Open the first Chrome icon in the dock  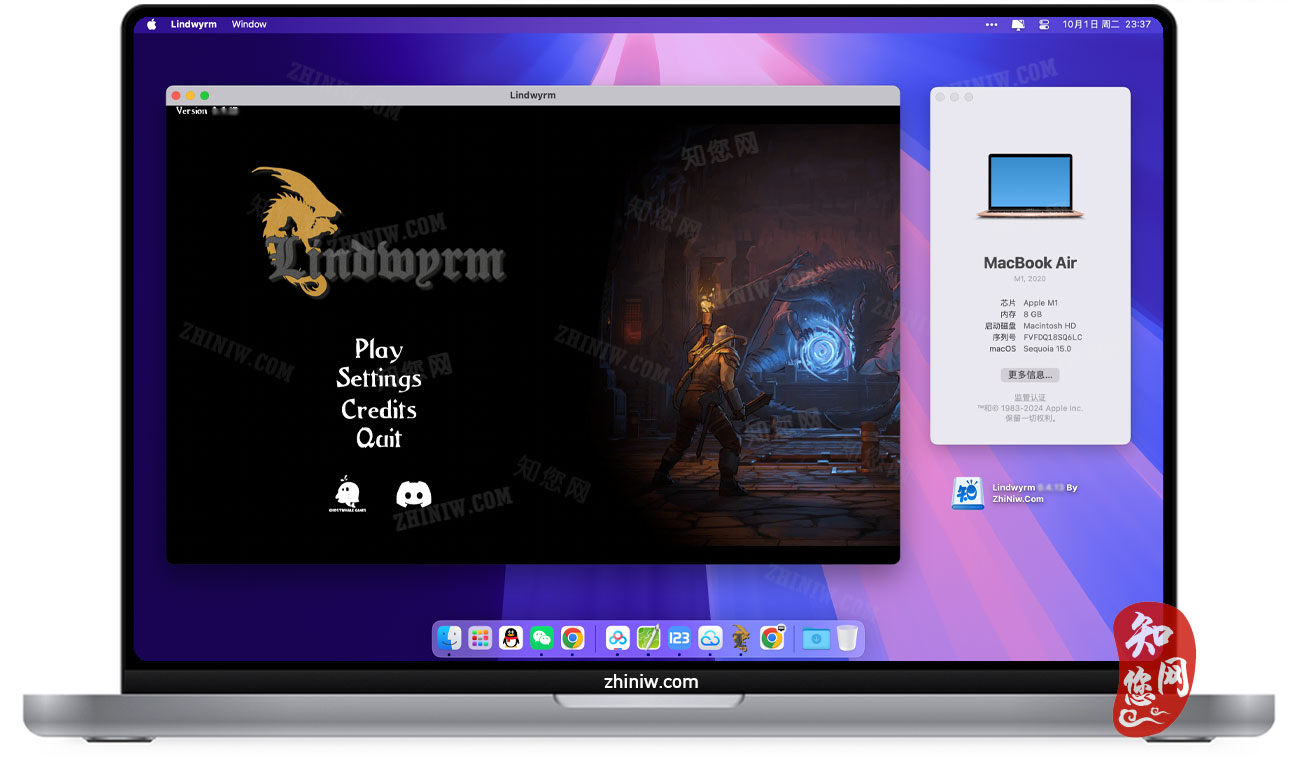coord(572,638)
